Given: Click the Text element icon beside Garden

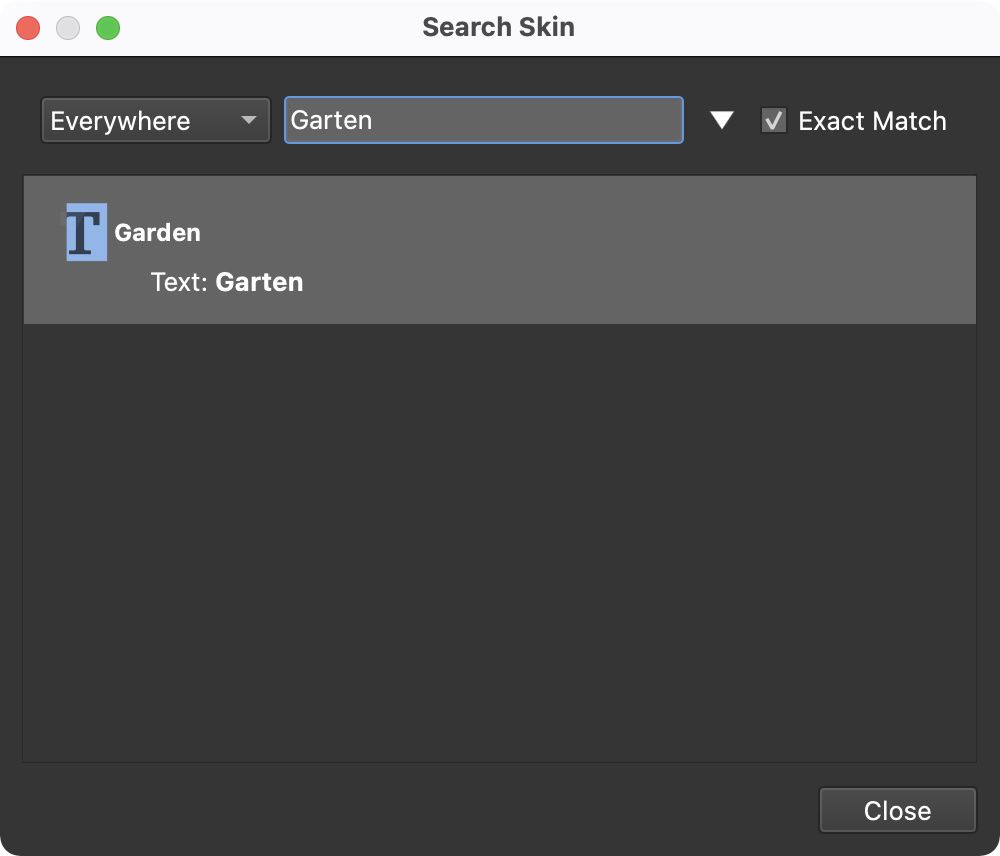Looking at the screenshot, I should 85,231.
